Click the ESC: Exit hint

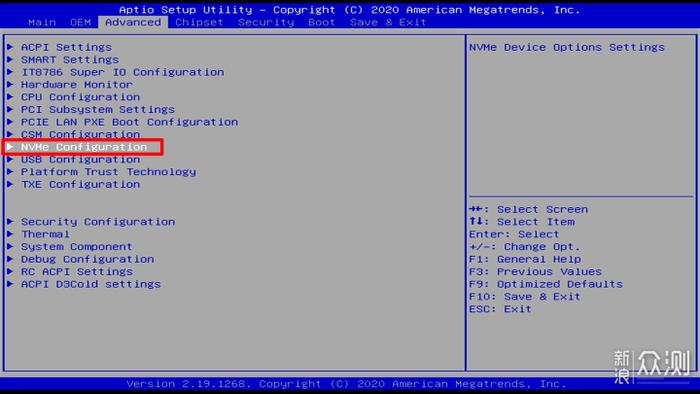[500, 309]
